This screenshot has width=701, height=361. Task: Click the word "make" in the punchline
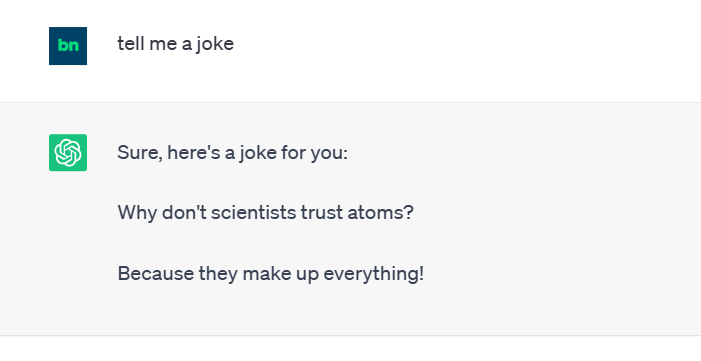tap(266, 273)
